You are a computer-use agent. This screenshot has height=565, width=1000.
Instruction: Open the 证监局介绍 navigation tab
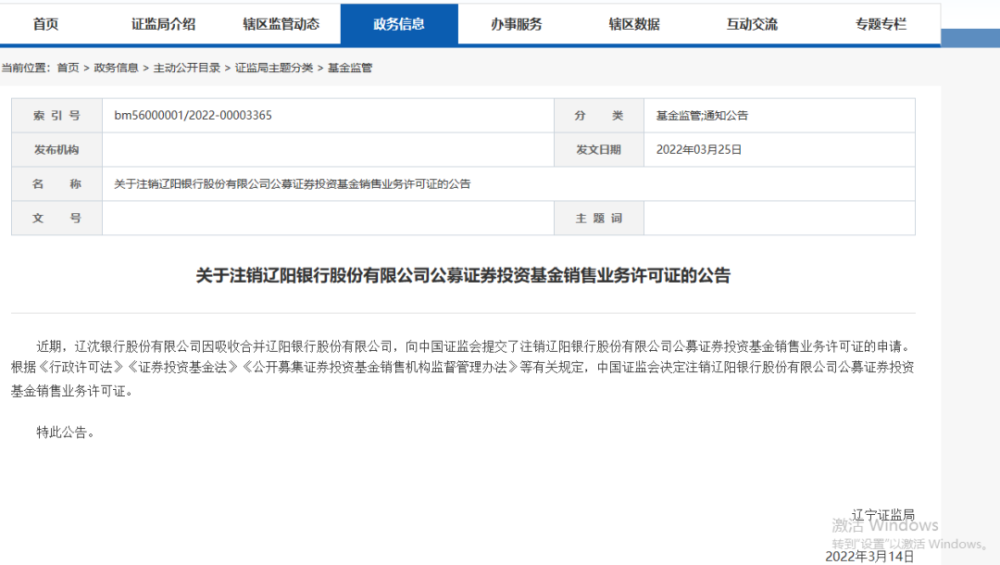tap(163, 24)
